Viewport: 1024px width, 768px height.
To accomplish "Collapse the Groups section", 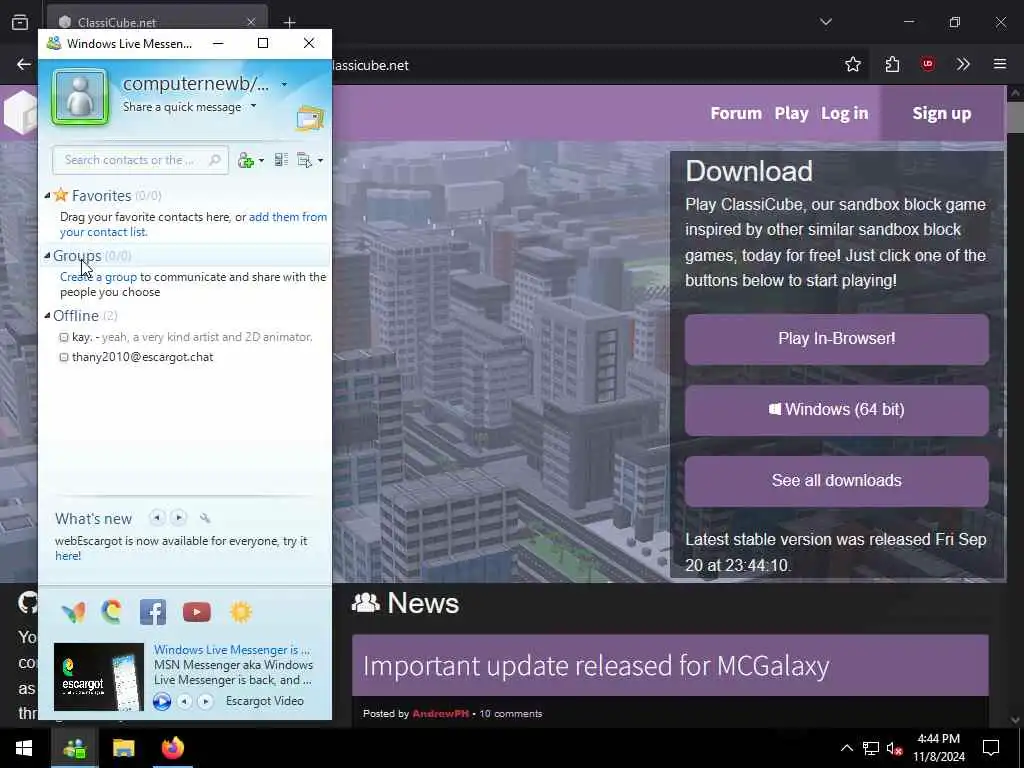I will [47, 255].
